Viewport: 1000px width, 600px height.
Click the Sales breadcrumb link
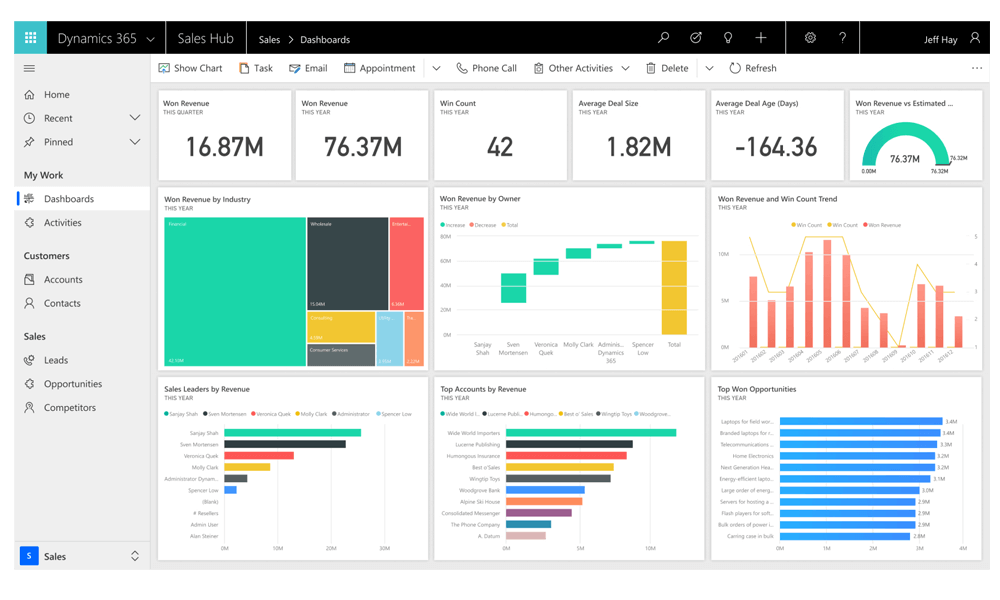click(x=269, y=40)
